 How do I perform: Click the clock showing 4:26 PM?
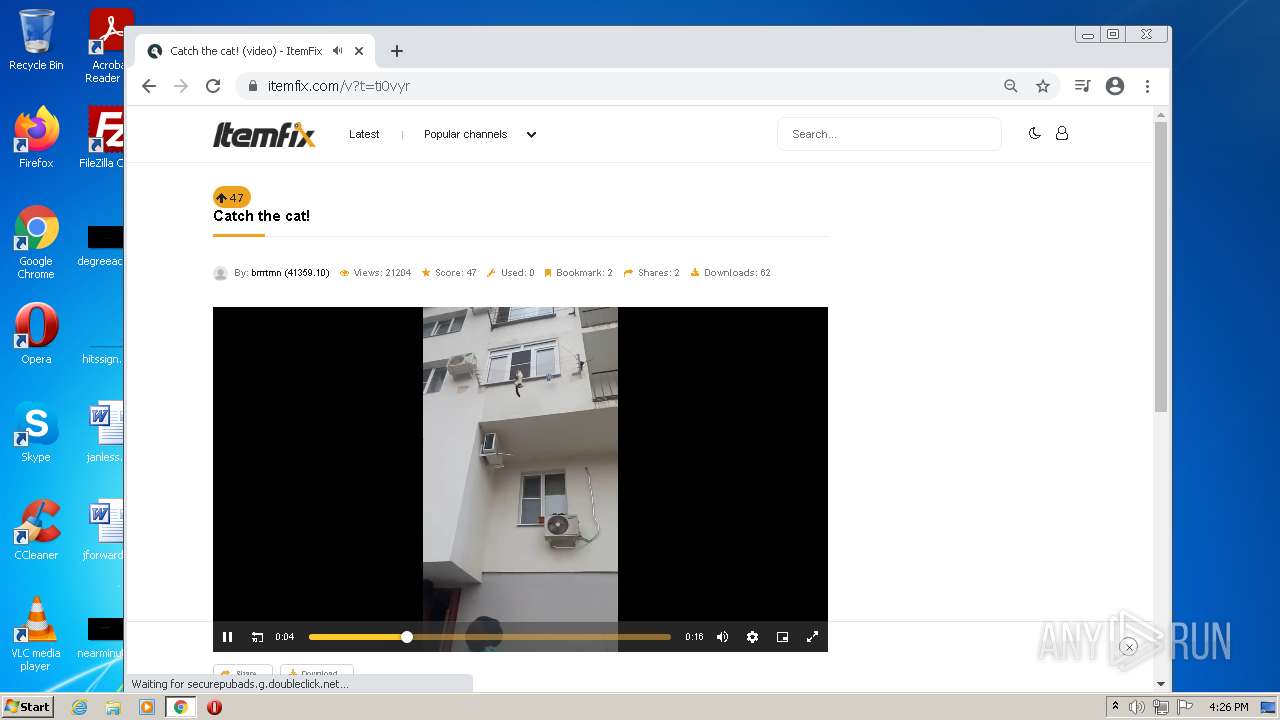(x=1228, y=707)
